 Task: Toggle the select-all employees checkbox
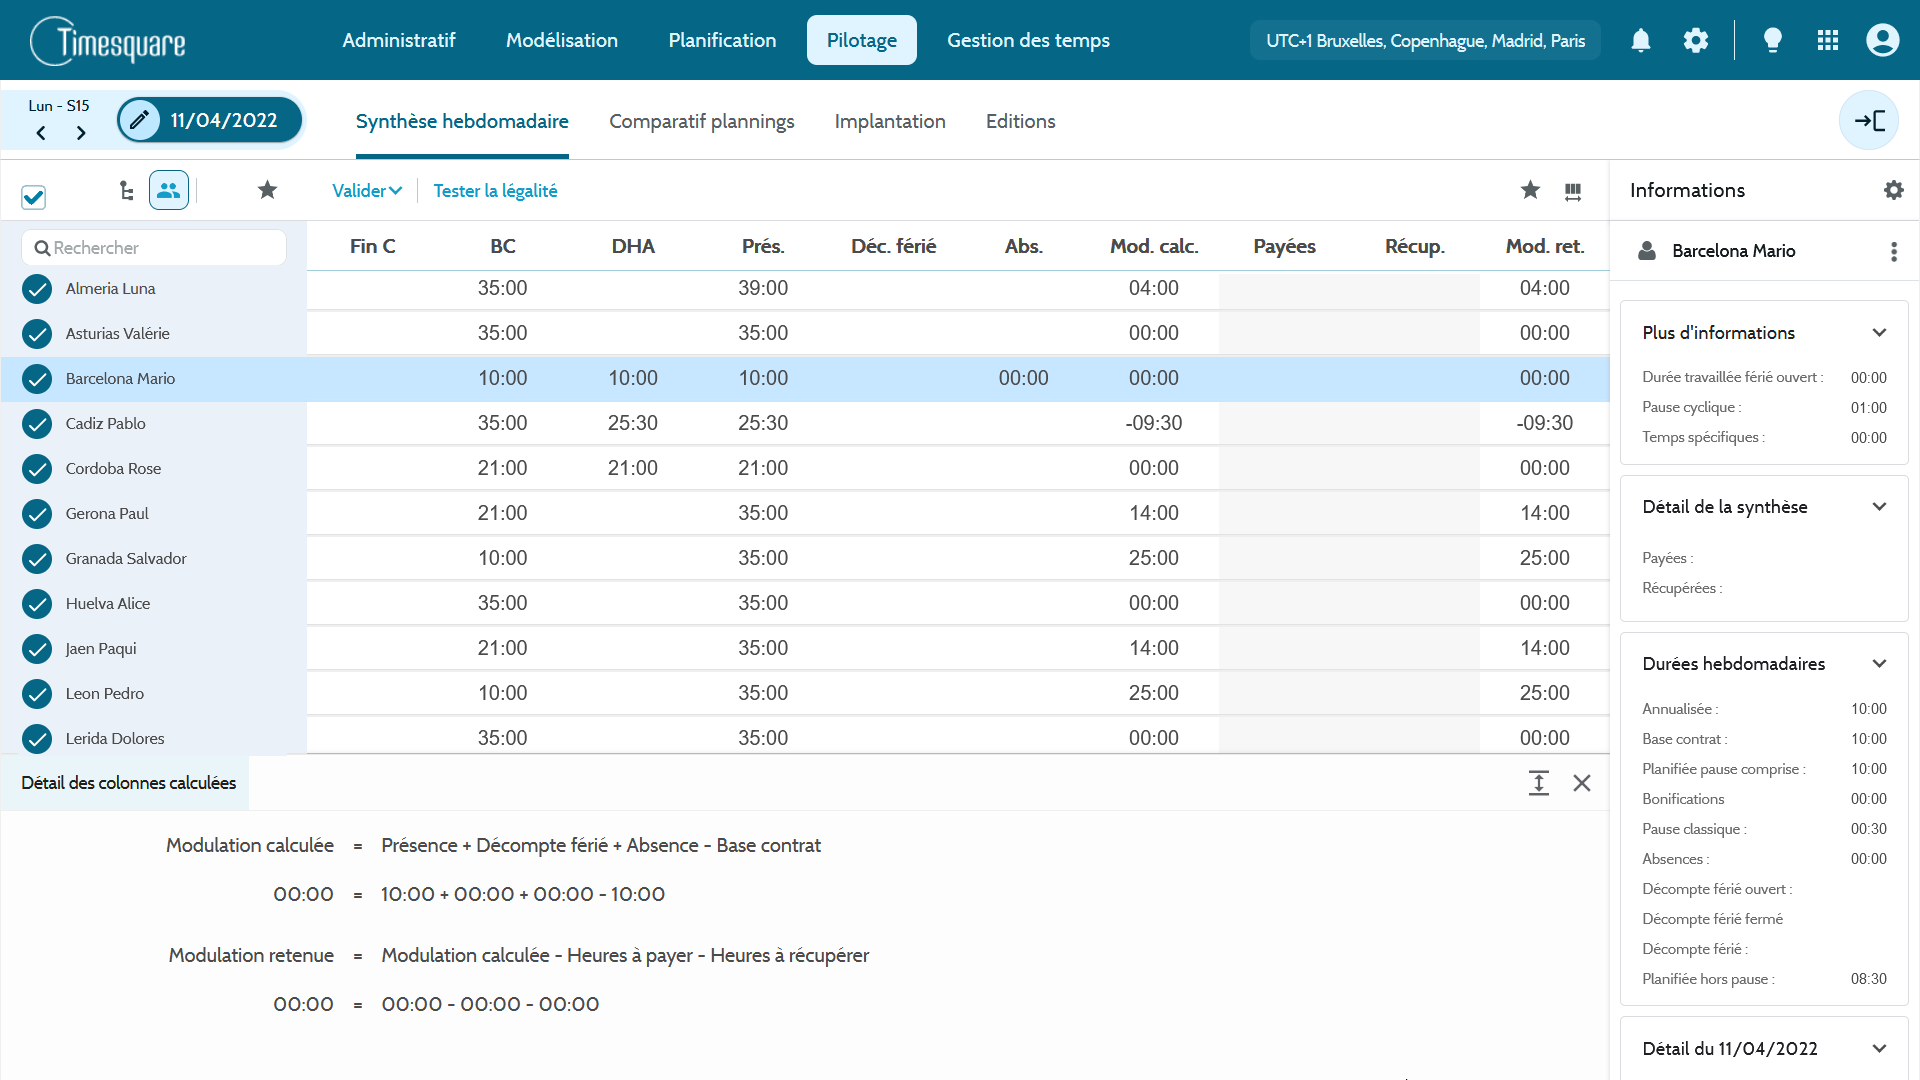[34, 197]
